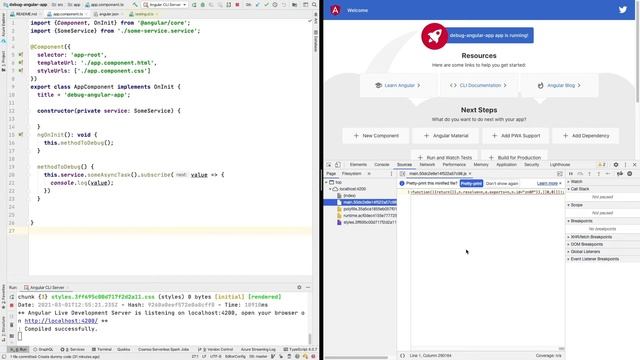Open the DevTools three-dot menu

[x=625, y=164]
